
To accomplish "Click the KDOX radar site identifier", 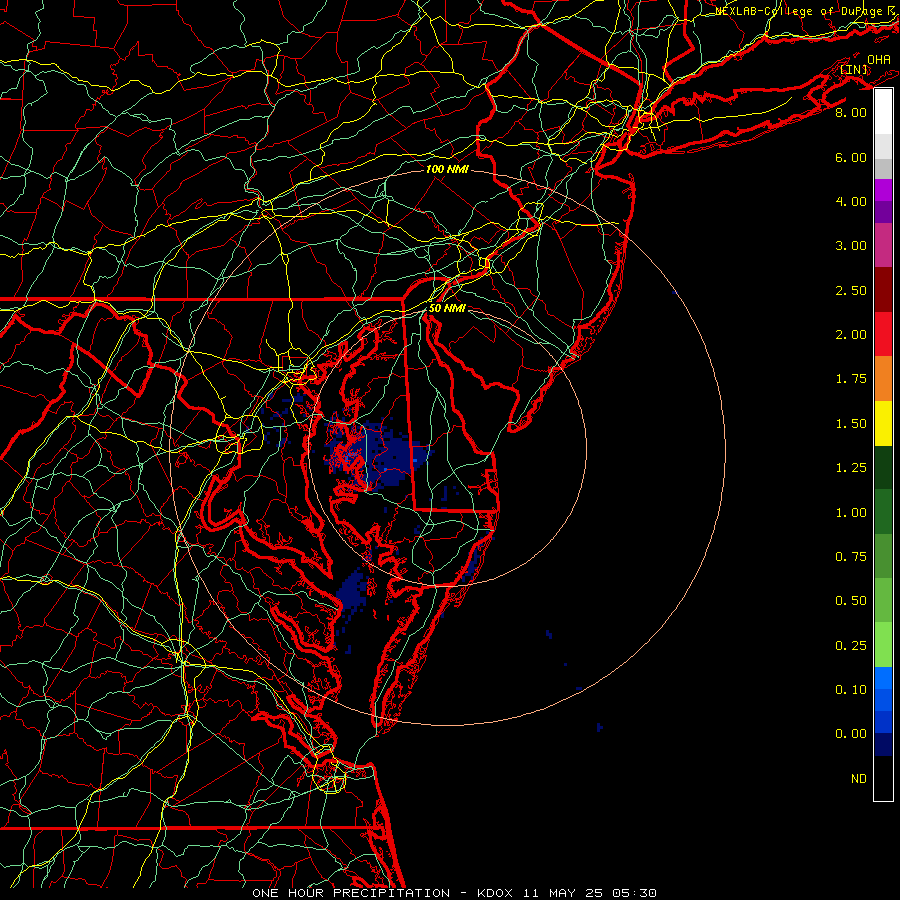I will [x=496, y=893].
